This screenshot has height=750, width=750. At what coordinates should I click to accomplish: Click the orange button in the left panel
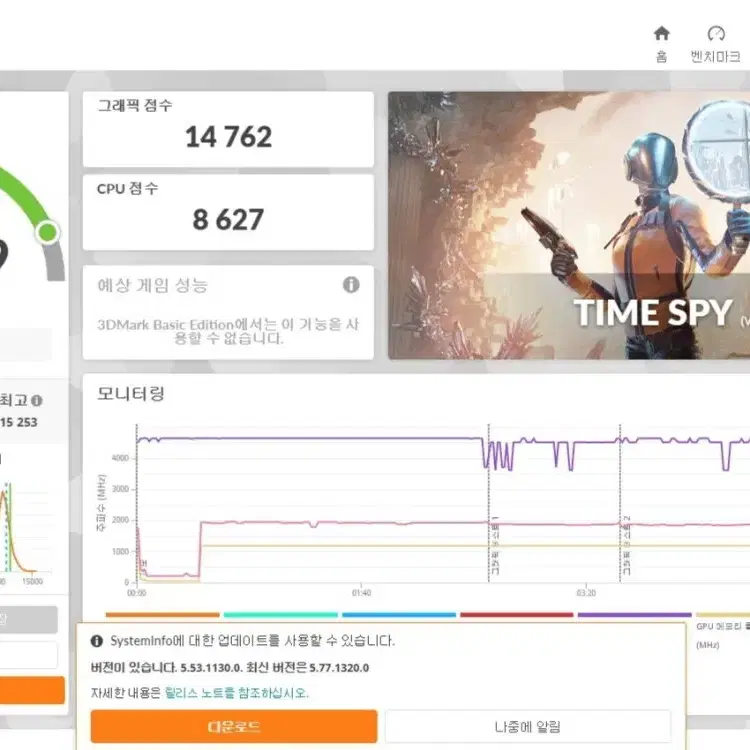[32, 690]
